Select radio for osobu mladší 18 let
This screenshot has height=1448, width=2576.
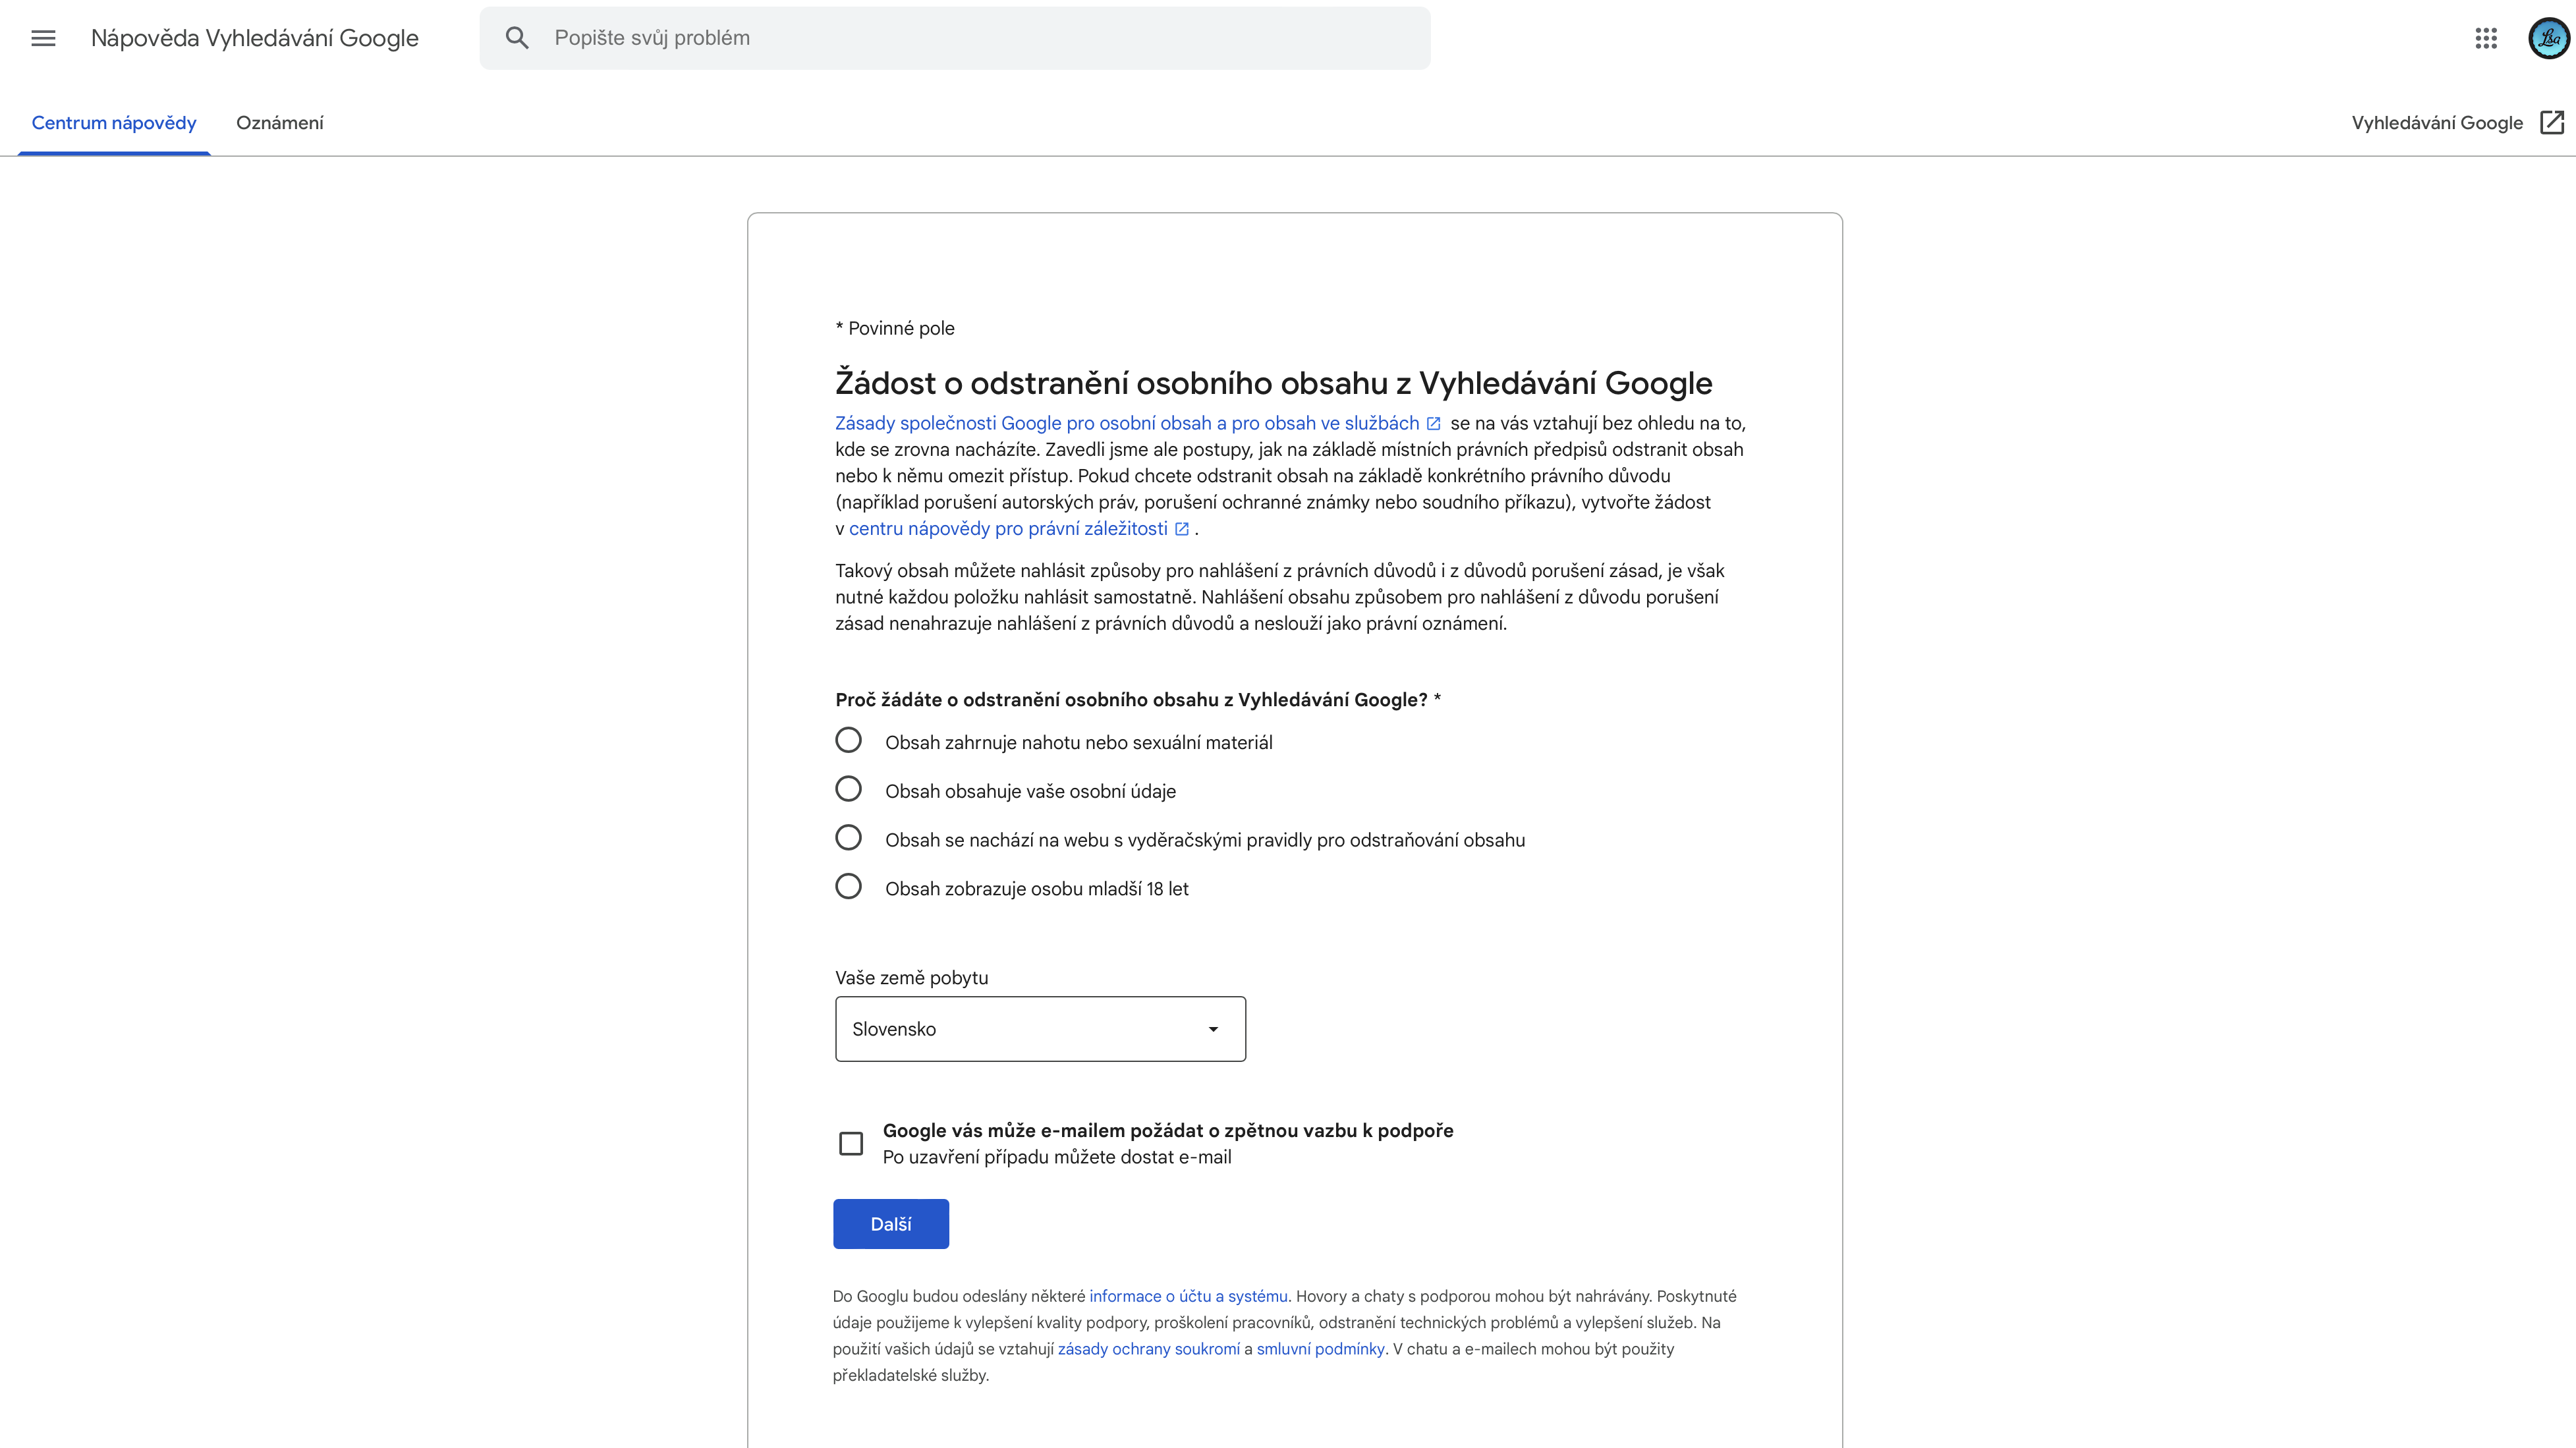848,887
